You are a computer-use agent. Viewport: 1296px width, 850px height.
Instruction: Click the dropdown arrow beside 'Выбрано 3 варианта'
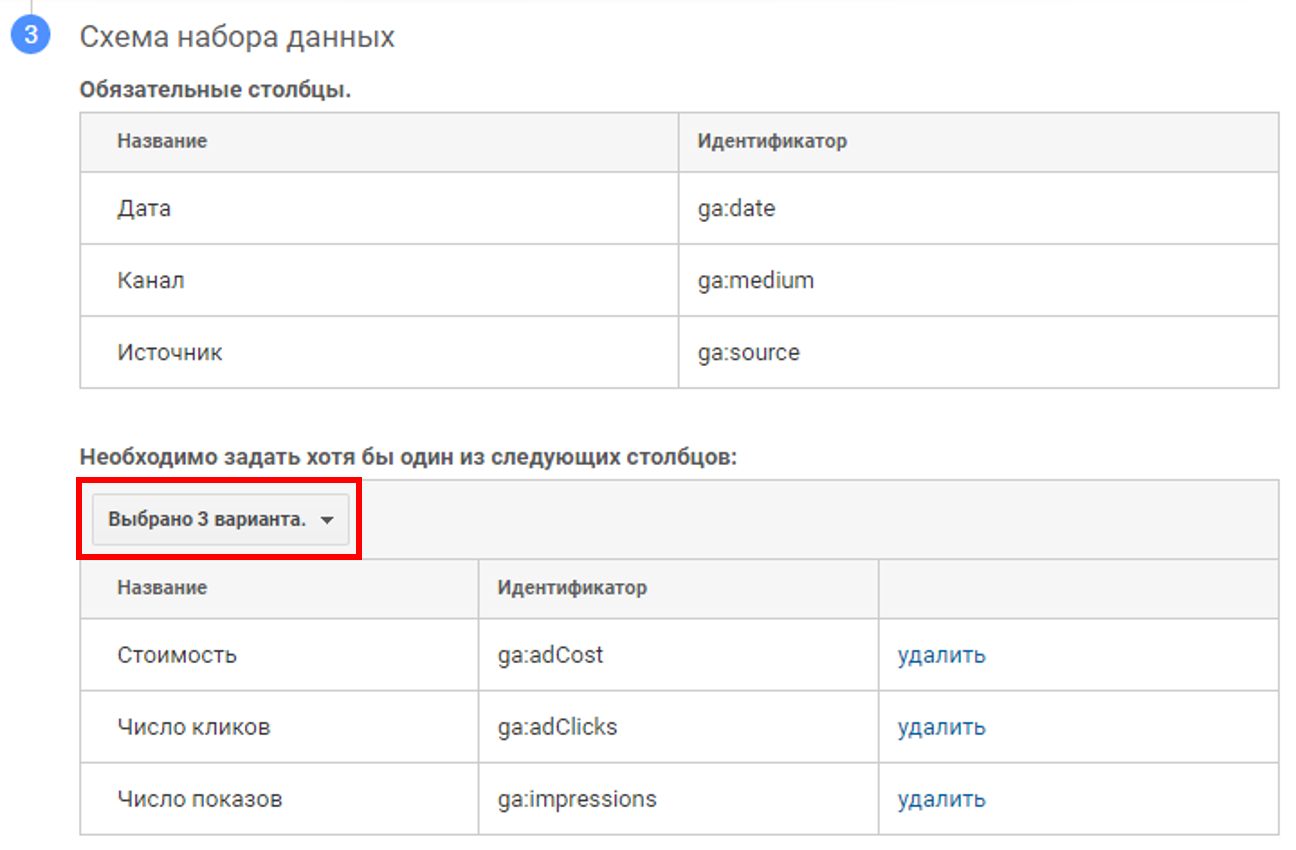pyautogui.click(x=326, y=520)
